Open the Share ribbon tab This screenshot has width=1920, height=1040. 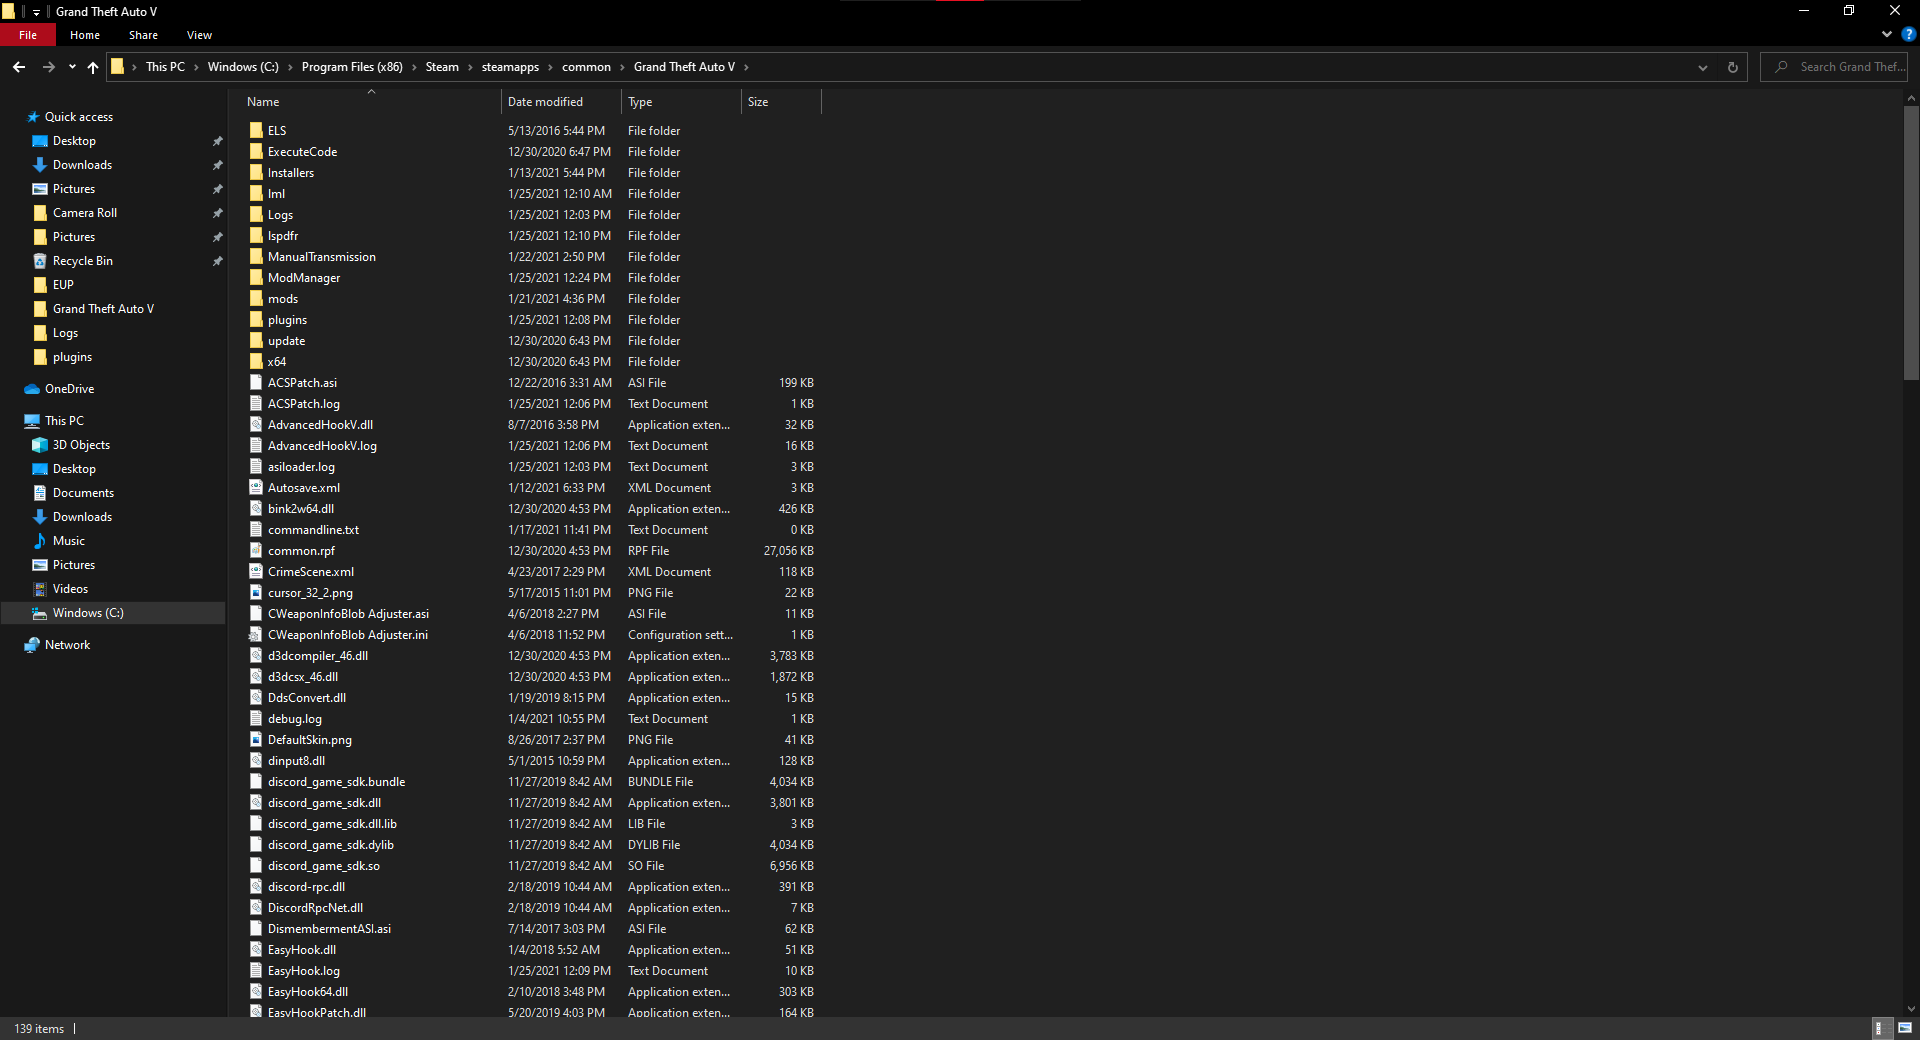(x=143, y=35)
